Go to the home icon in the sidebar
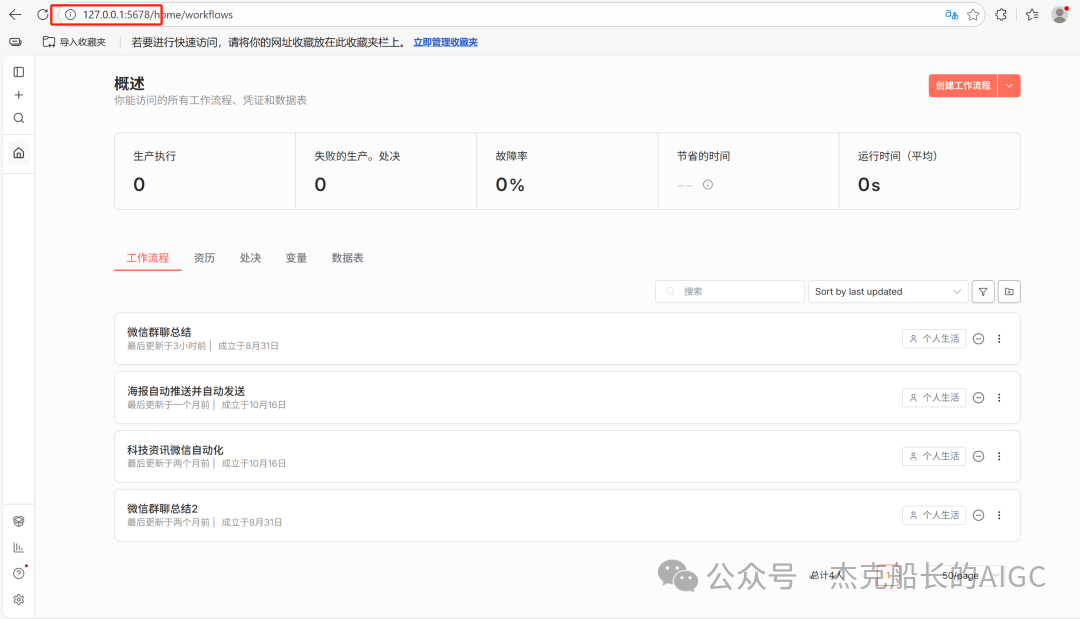Image resolution: width=1080 pixels, height=619 pixels. [19, 153]
